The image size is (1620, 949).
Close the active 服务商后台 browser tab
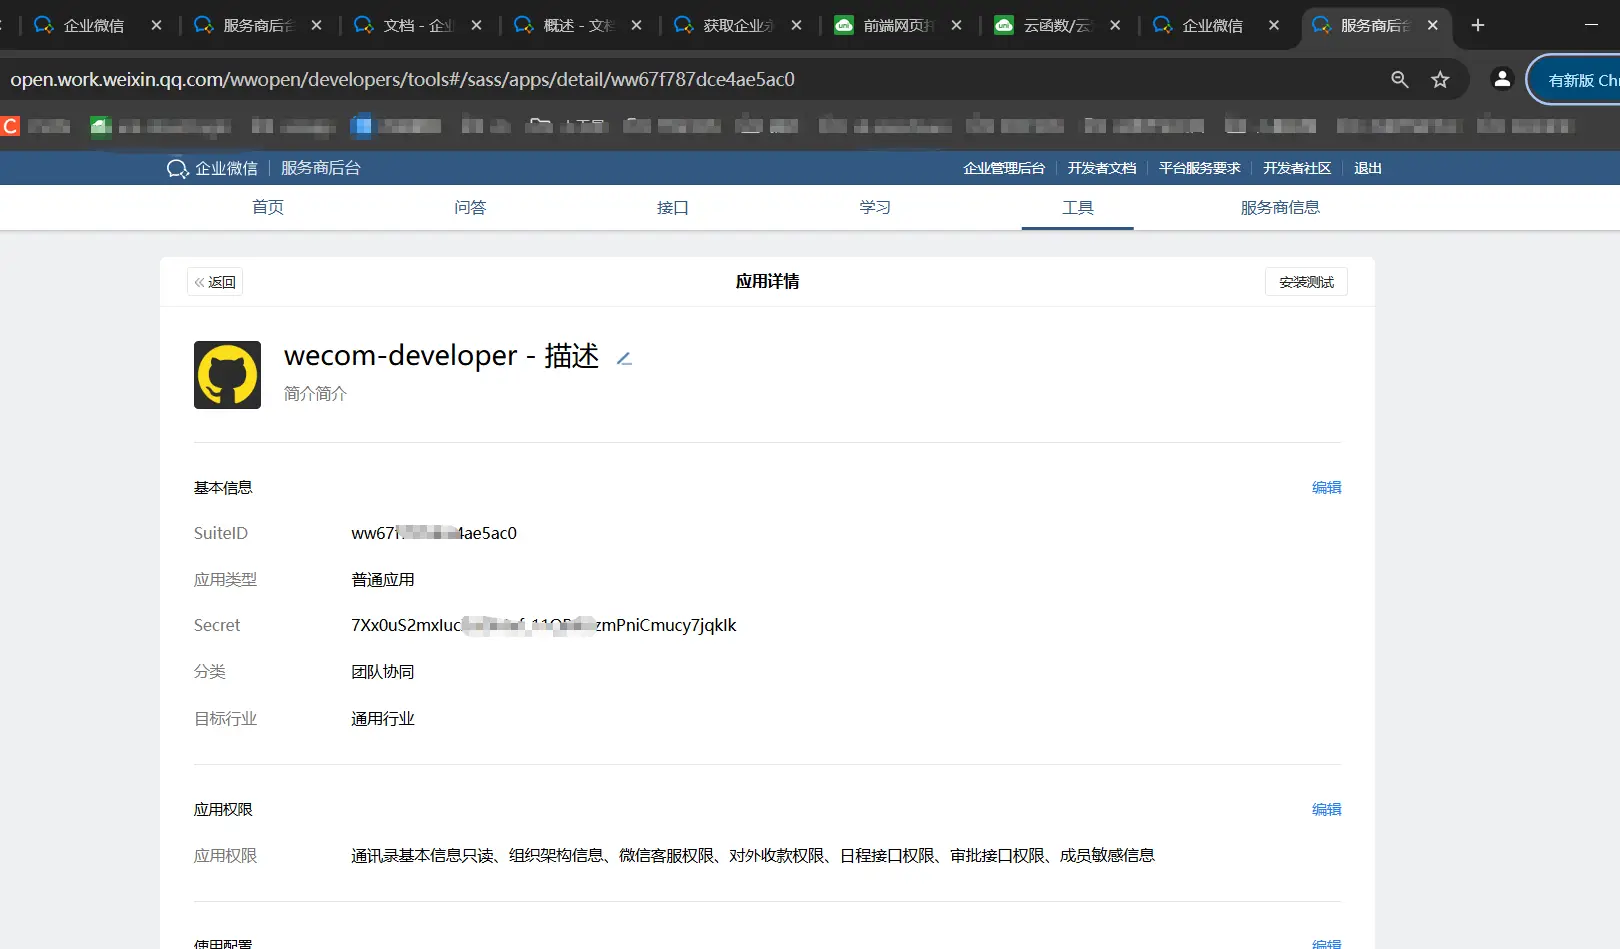(1433, 26)
